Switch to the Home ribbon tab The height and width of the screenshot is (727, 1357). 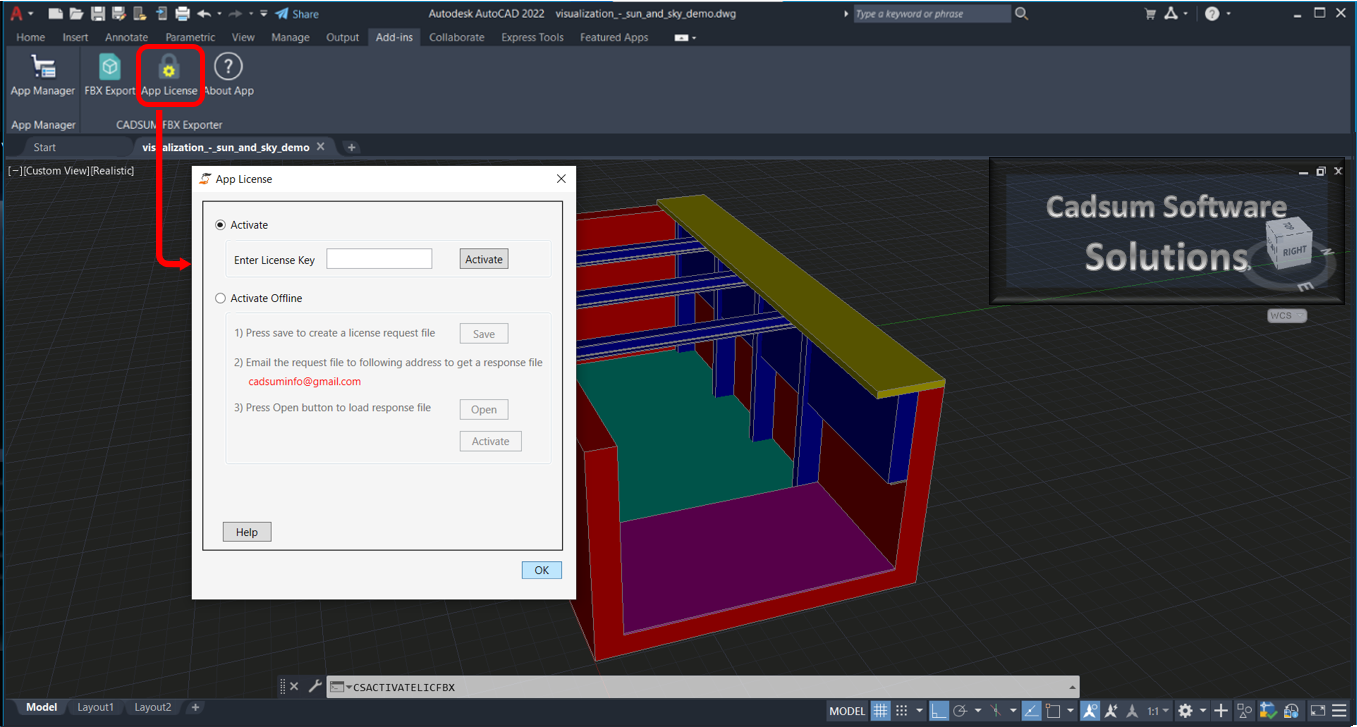point(30,37)
